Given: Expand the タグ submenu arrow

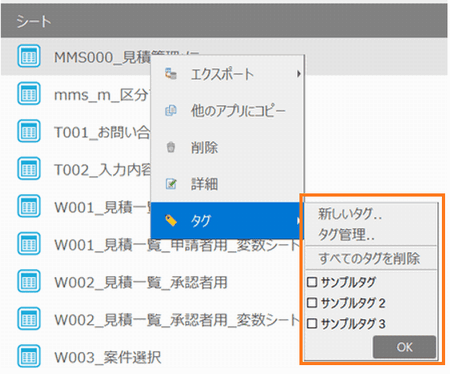Looking at the screenshot, I should 298,220.
